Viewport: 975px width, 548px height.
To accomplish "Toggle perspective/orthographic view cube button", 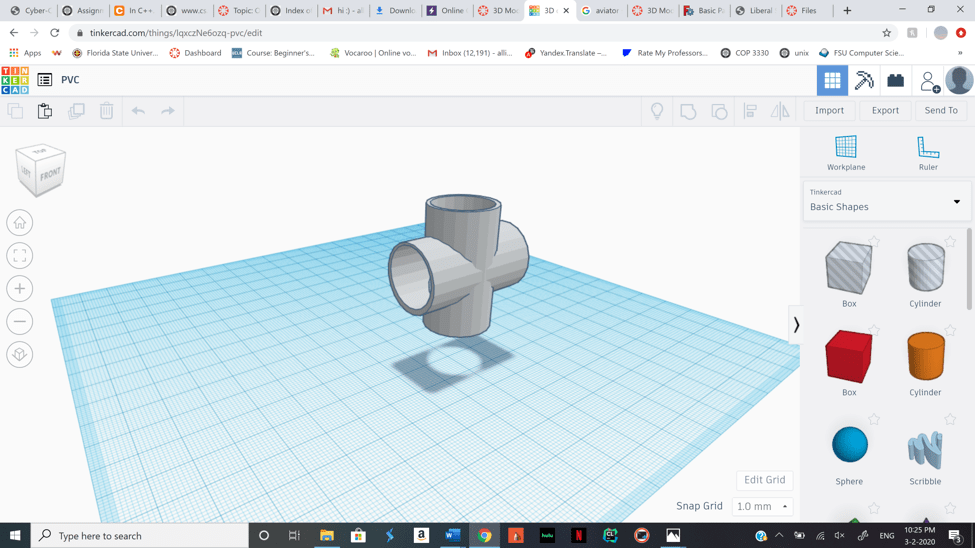I will (20, 355).
